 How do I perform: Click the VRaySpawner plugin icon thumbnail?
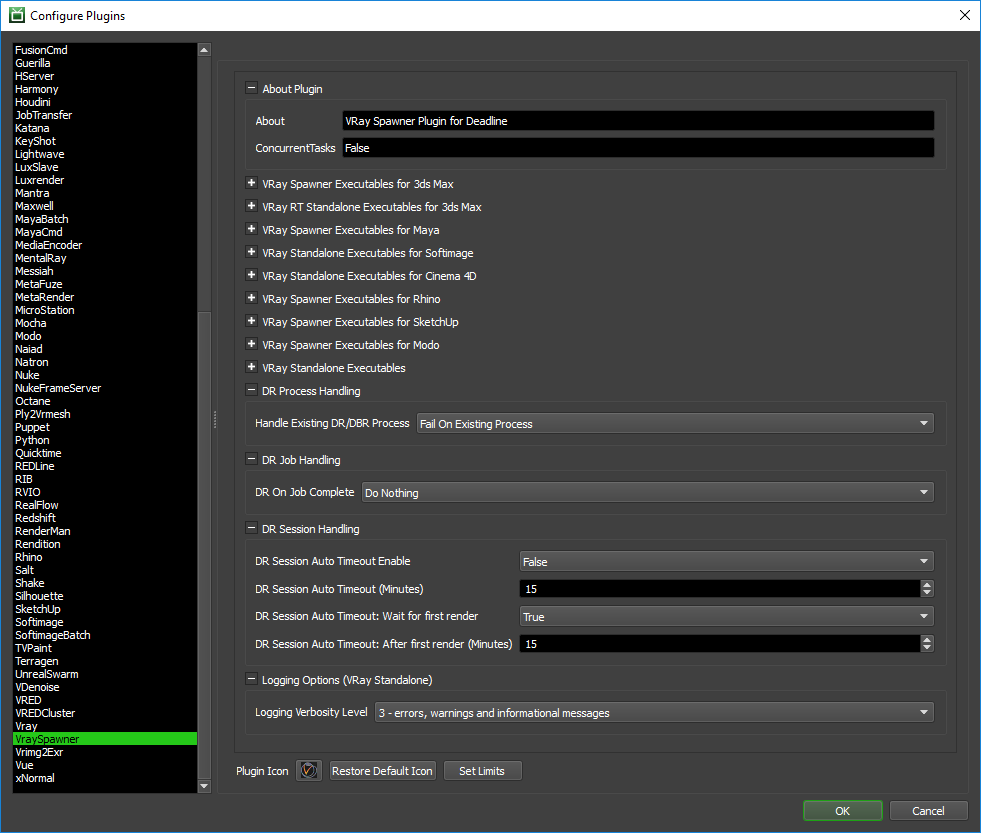point(308,770)
